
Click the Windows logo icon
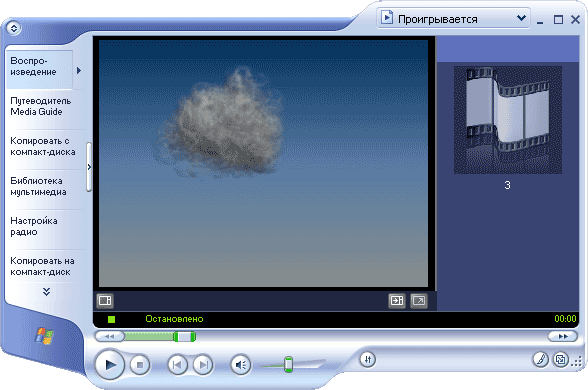click(x=44, y=336)
